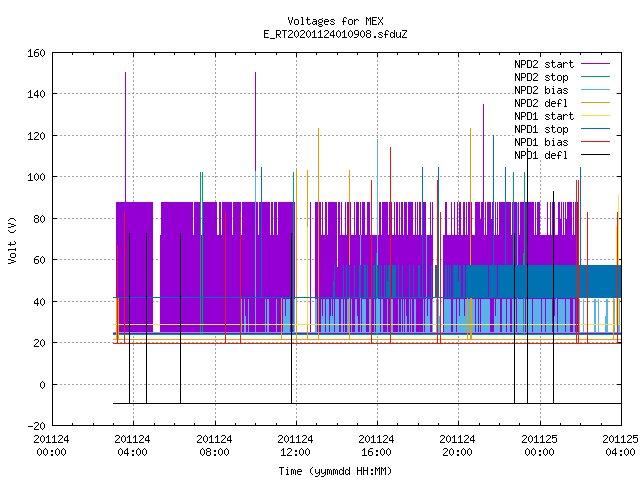Click the 201124 12:00 x-axis tick label
Screen dimensions: 640x480
295,446
